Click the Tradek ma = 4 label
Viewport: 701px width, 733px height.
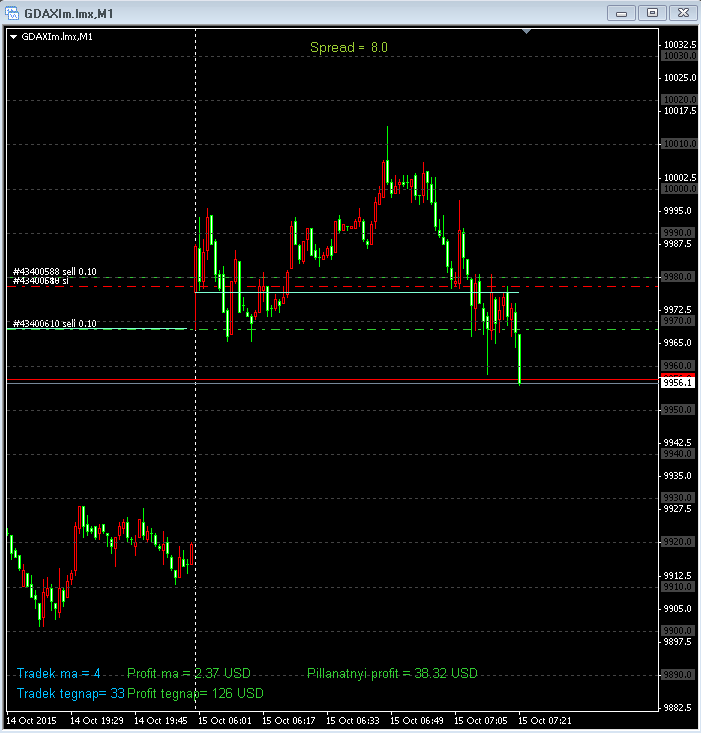(59, 674)
